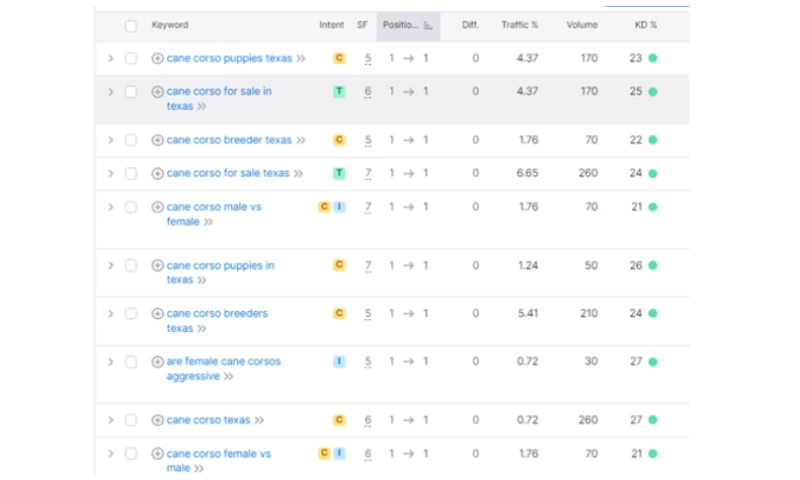Click plus icon beside 'are female cane corsos aggressive'
The height and width of the screenshot is (480, 800).
[x=157, y=362]
